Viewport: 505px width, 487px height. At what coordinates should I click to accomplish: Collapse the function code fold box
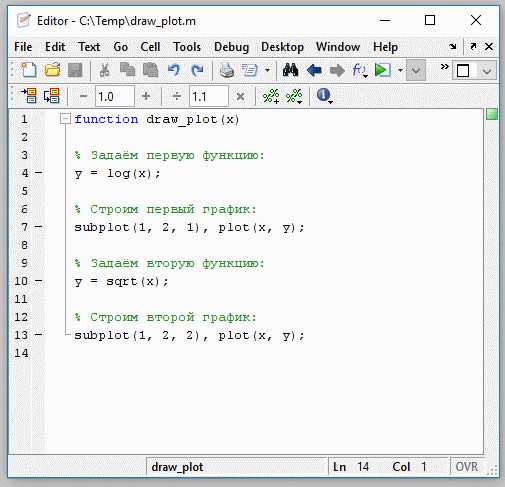(x=65, y=119)
